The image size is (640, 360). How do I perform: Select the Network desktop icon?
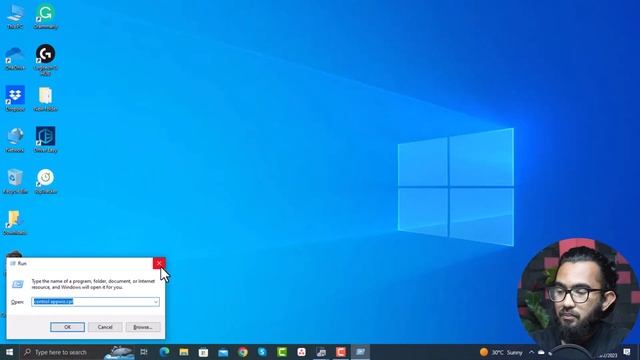pyautogui.click(x=15, y=140)
